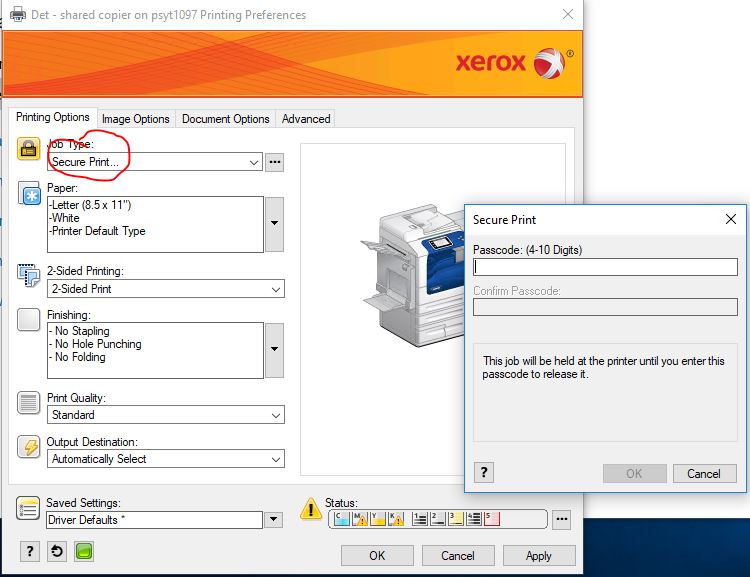Click the Apply button
The height and width of the screenshot is (577, 750).
tap(539, 555)
